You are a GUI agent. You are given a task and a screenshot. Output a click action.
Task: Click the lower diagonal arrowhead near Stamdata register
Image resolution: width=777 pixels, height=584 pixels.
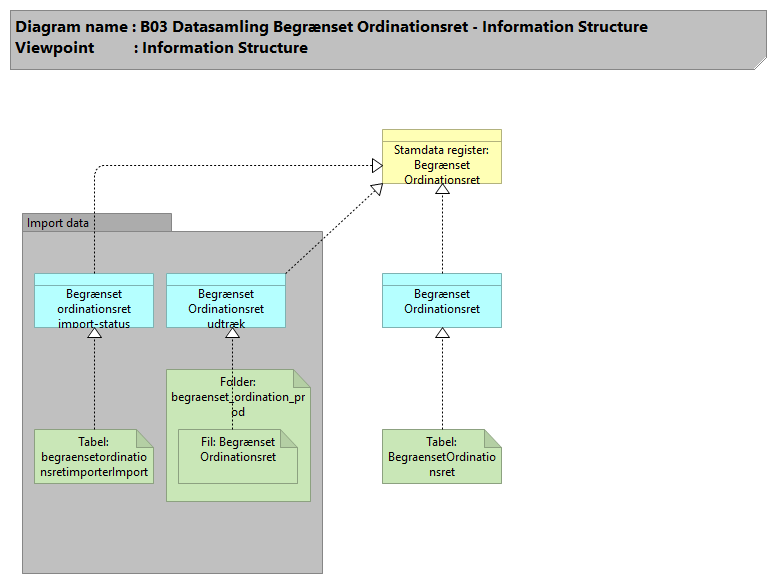[376, 188]
